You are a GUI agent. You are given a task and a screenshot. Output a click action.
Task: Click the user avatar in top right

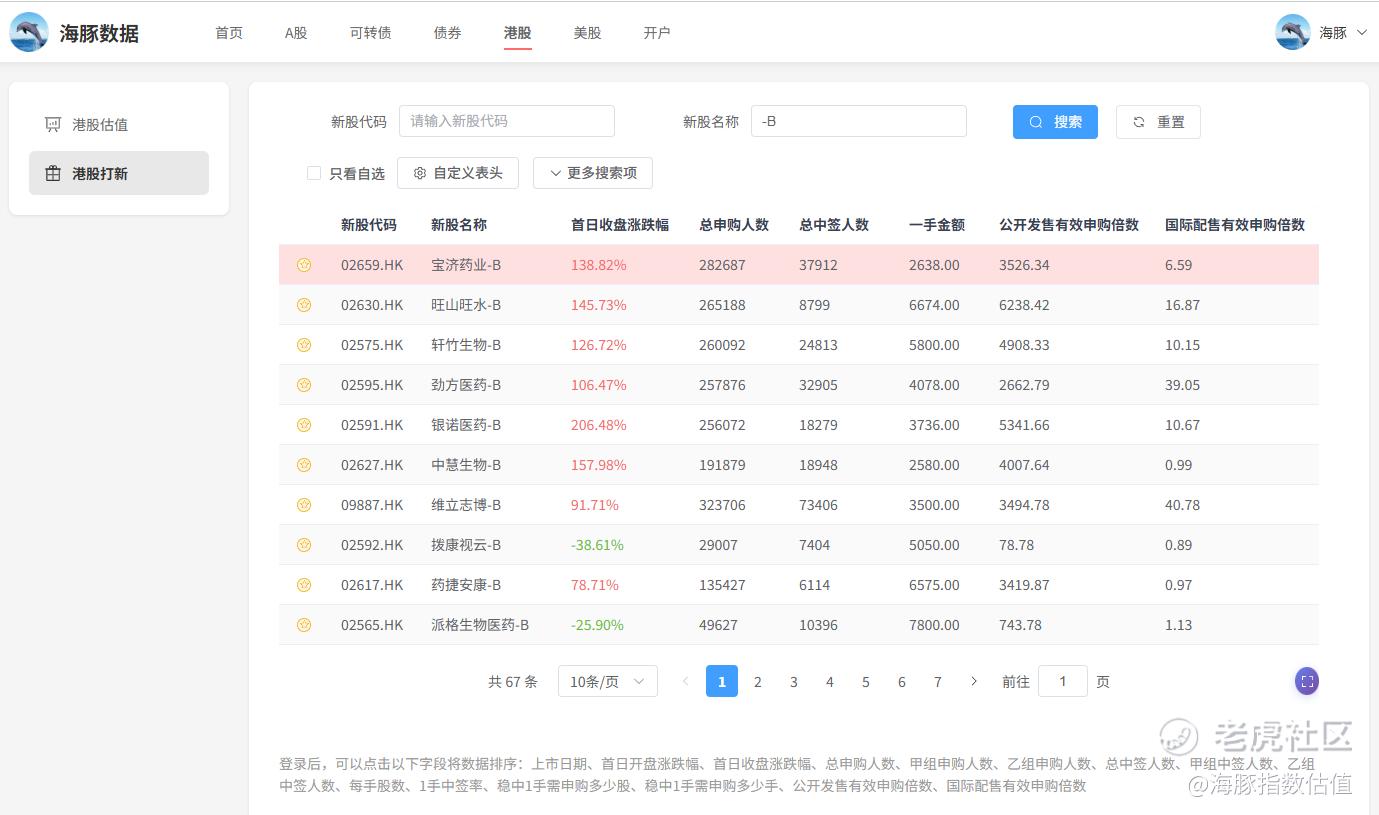click(x=1293, y=32)
